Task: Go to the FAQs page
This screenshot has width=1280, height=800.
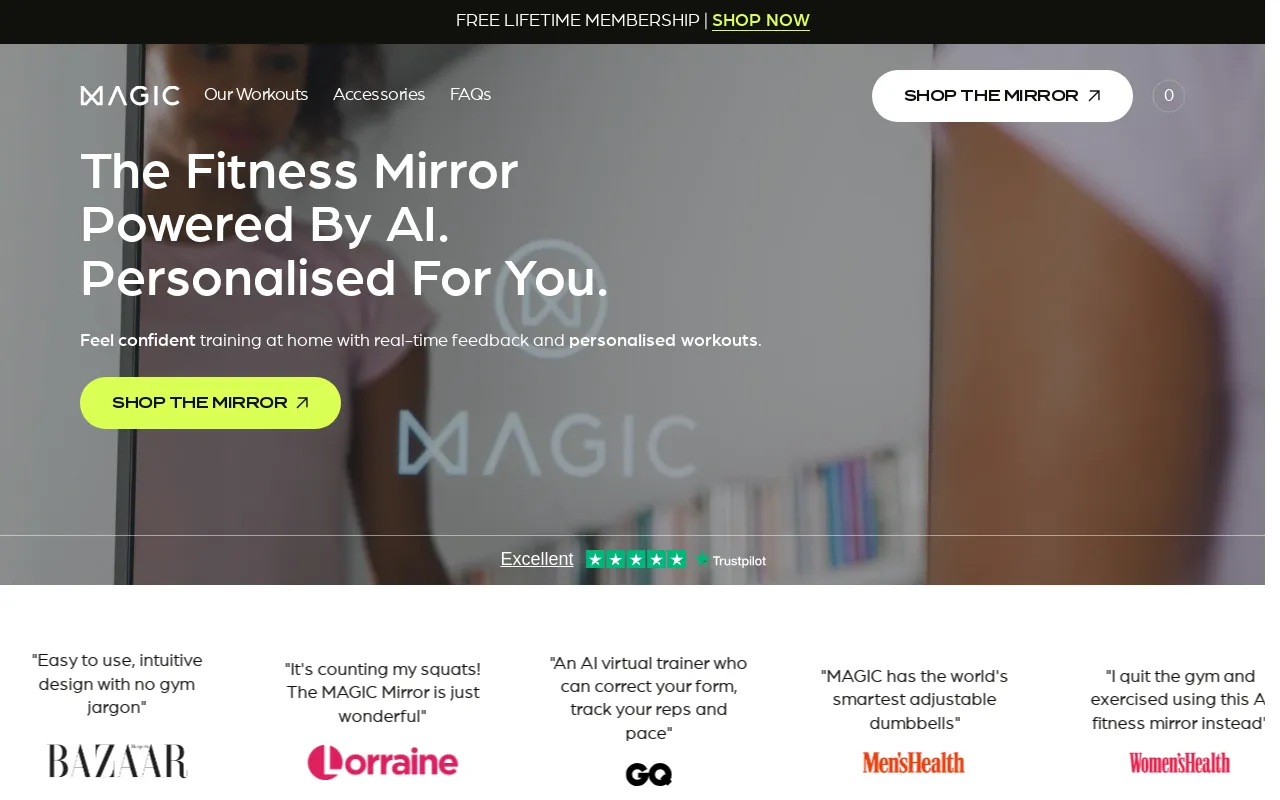Action: pyautogui.click(x=470, y=95)
